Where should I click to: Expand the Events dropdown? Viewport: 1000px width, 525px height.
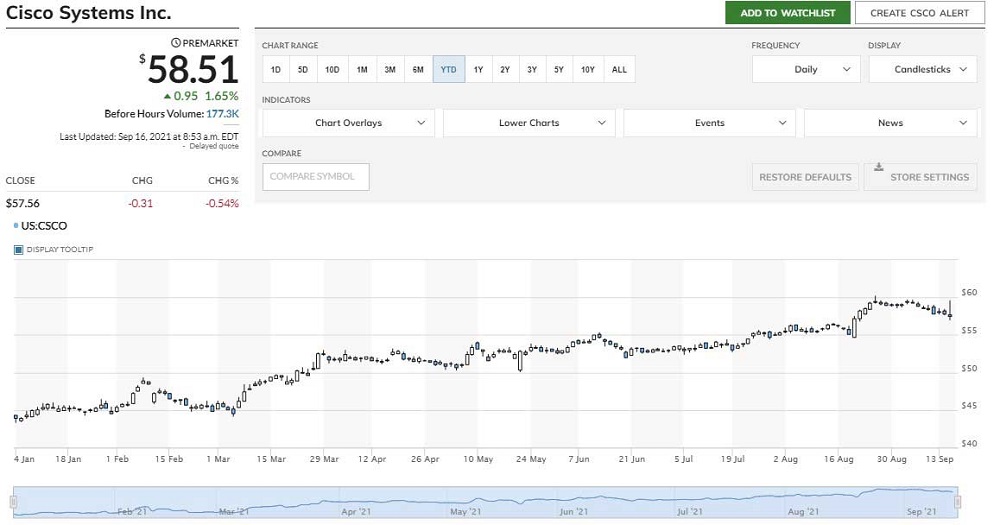[710, 123]
